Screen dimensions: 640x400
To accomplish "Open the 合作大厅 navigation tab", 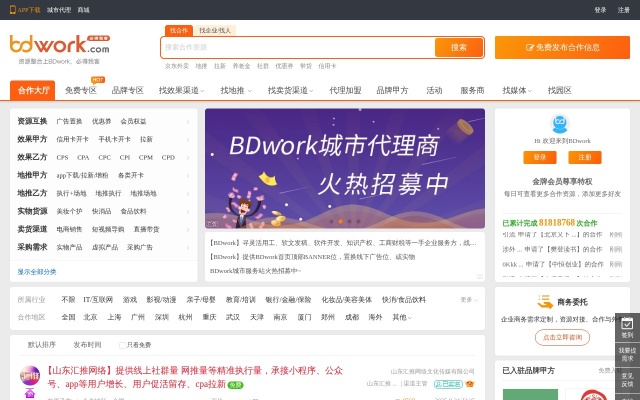I will click(x=34, y=90).
